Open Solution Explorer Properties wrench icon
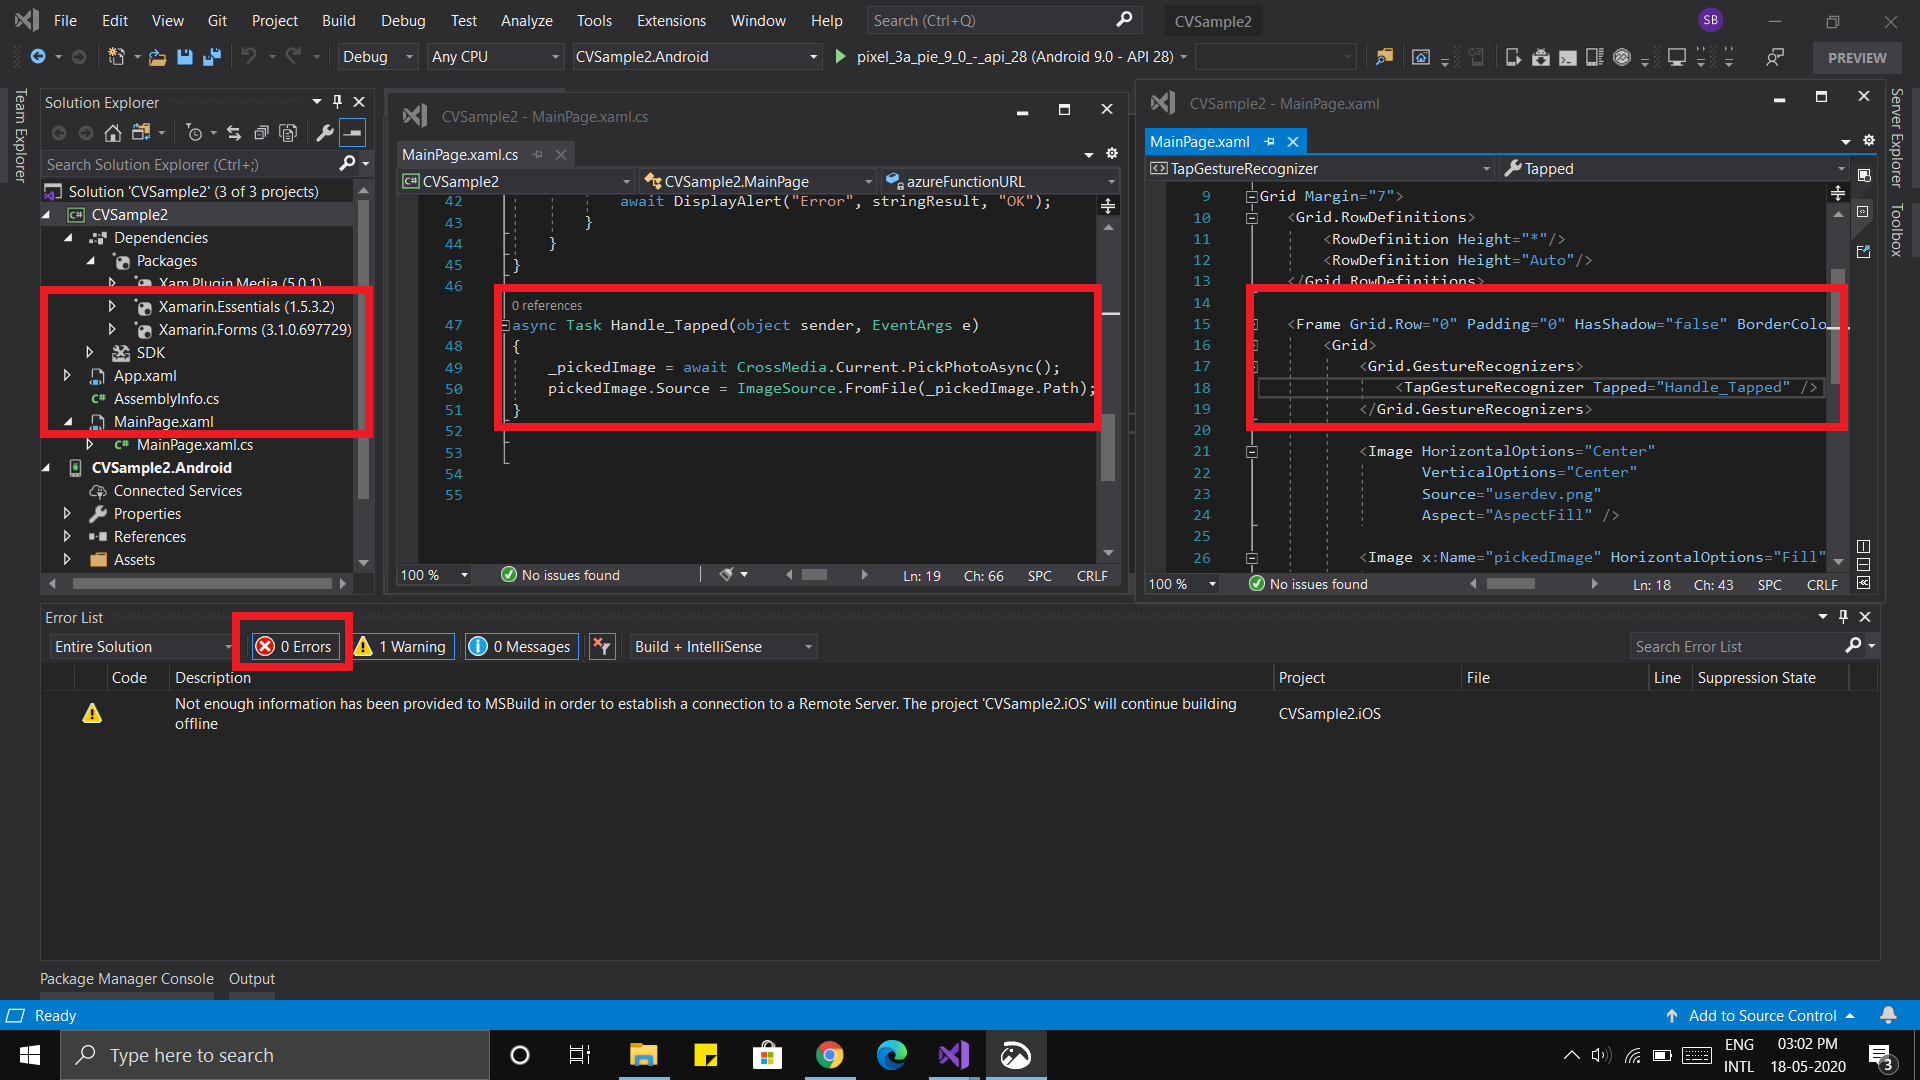This screenshot has height=1080, width=1920. [x=326, y=132]
